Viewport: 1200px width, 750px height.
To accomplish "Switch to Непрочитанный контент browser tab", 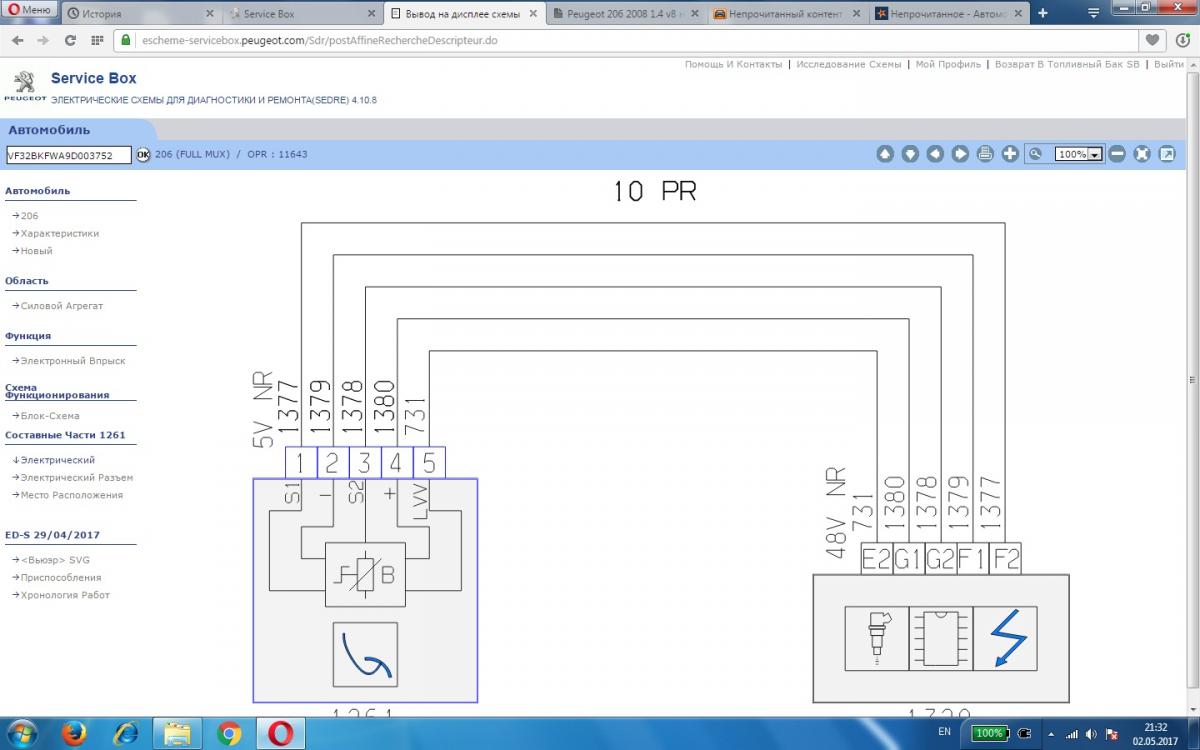I will coord(787,14).
